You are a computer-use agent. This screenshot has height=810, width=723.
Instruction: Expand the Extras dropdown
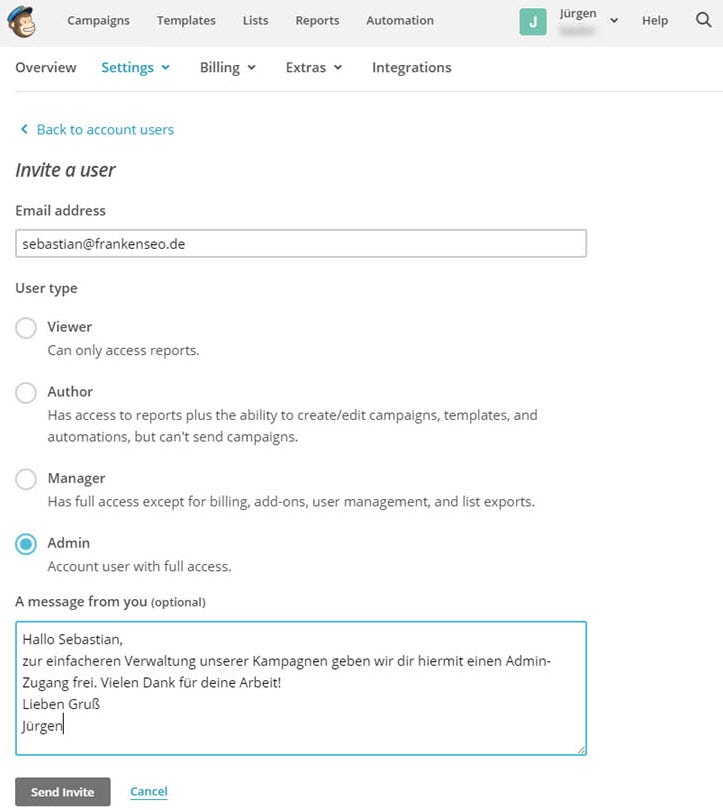point(314,68)
